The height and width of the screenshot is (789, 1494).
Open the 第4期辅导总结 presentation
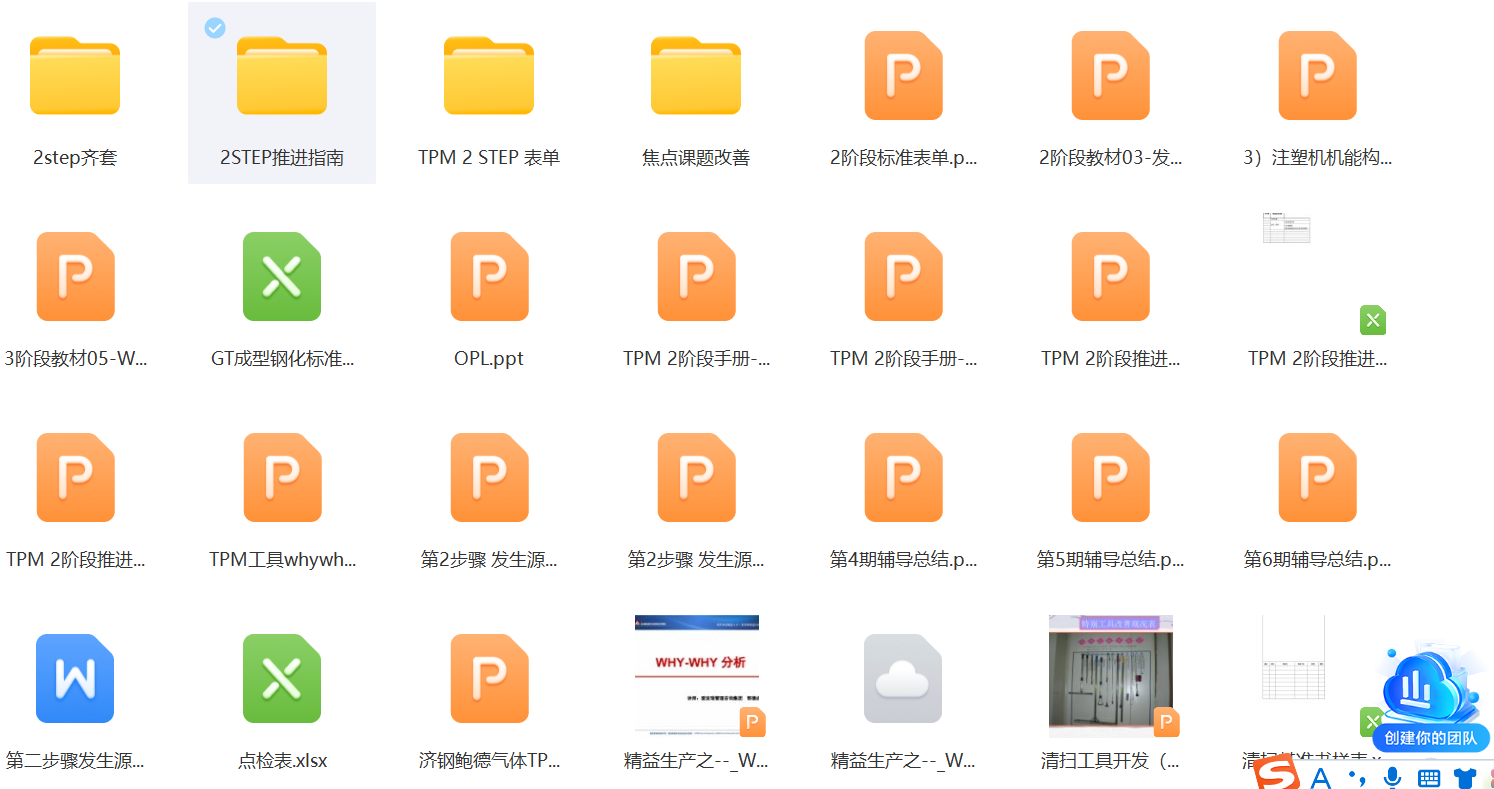point(903,478)
